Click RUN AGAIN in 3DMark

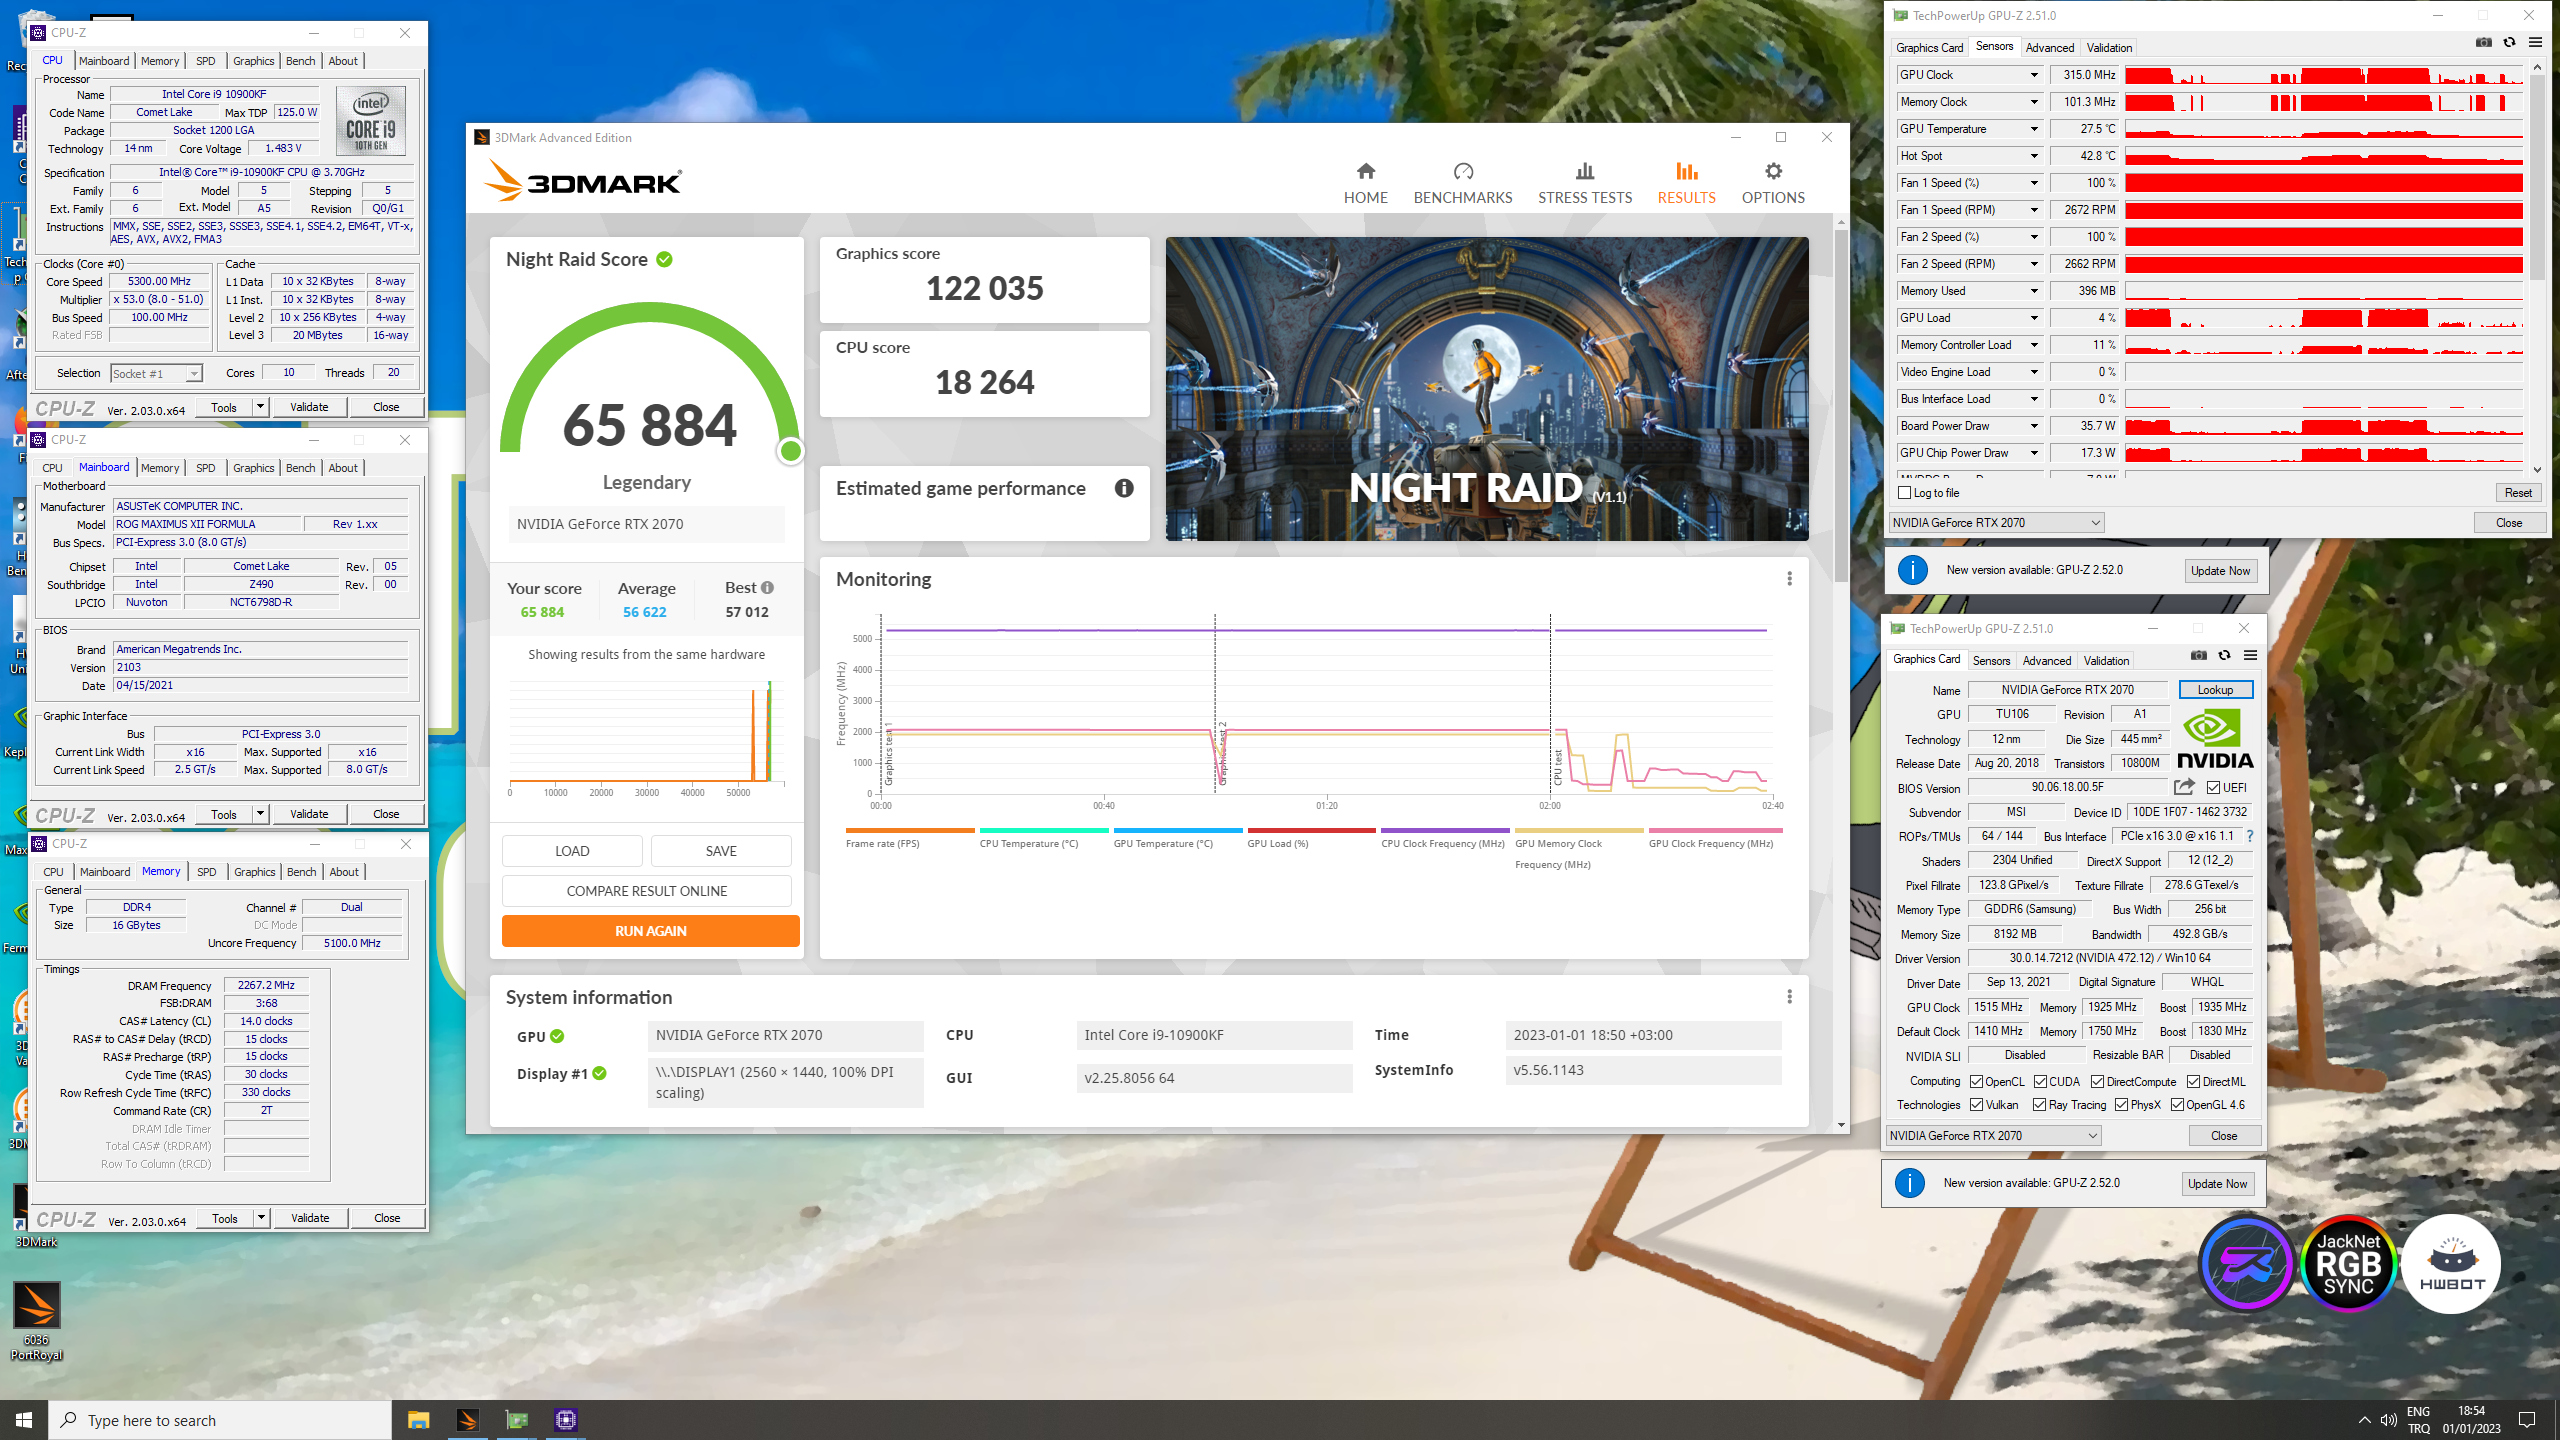coord(651,931)
